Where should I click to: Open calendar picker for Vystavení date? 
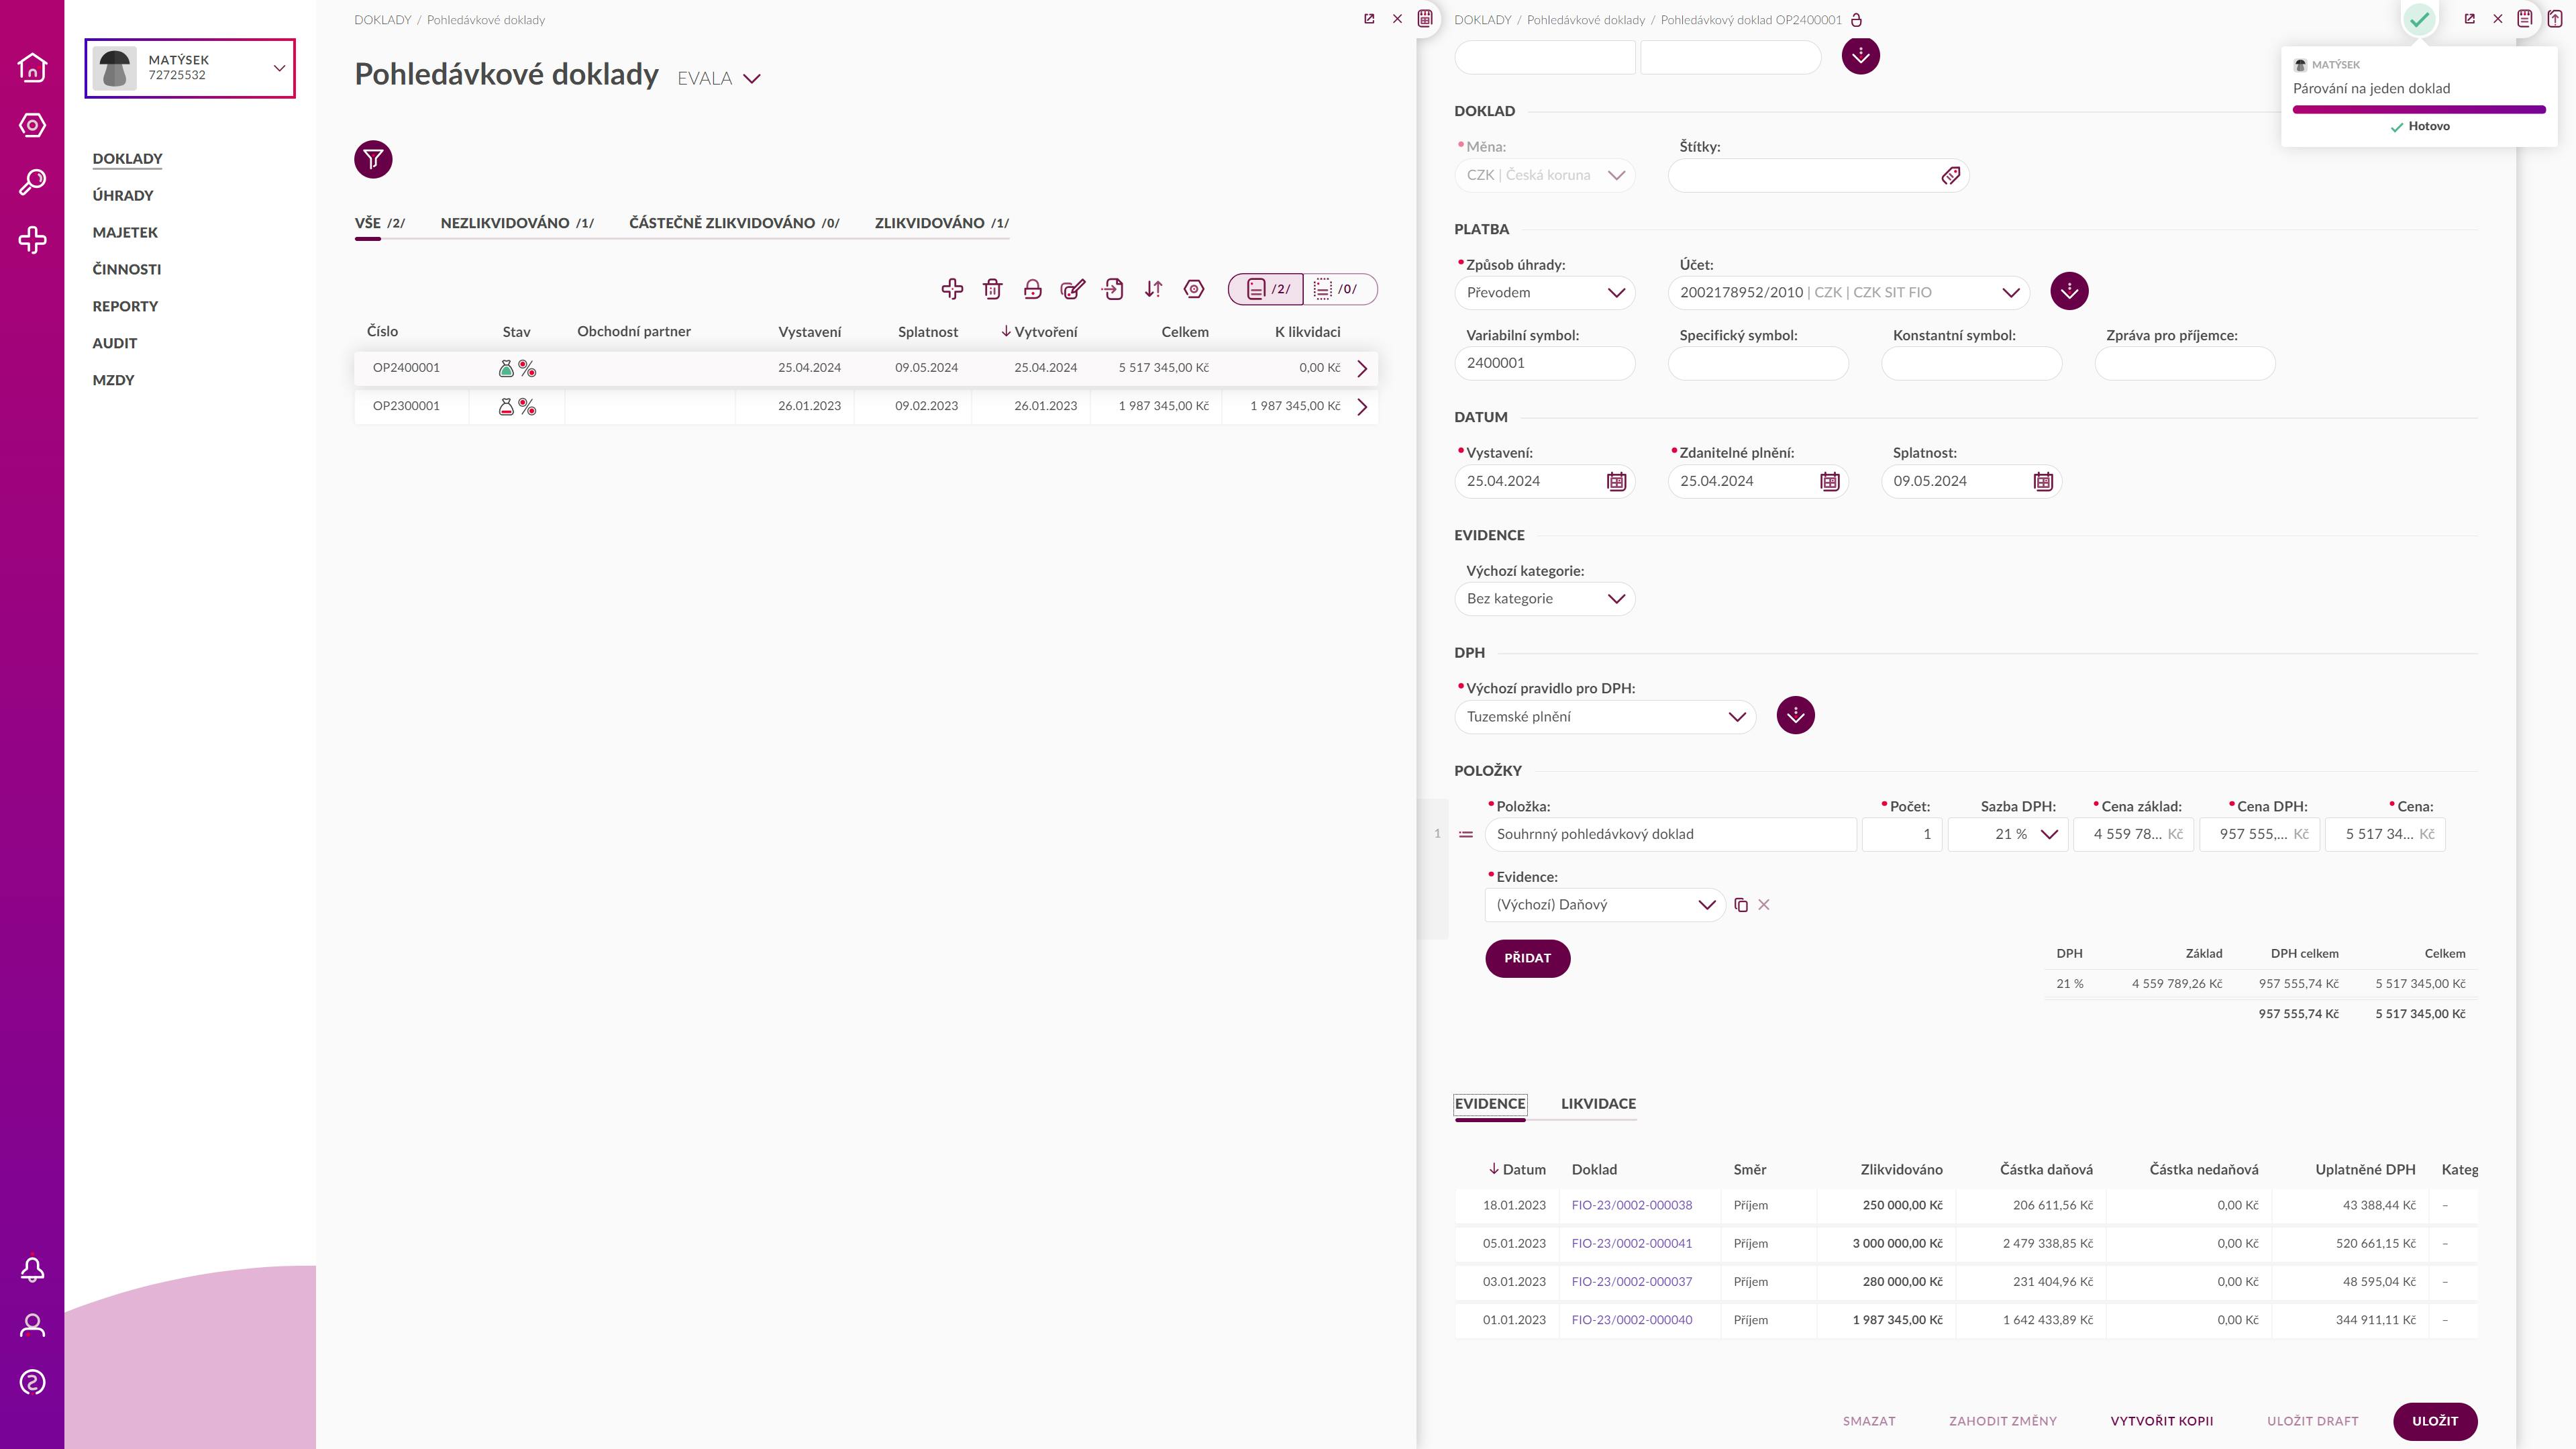coord(1616,481)
